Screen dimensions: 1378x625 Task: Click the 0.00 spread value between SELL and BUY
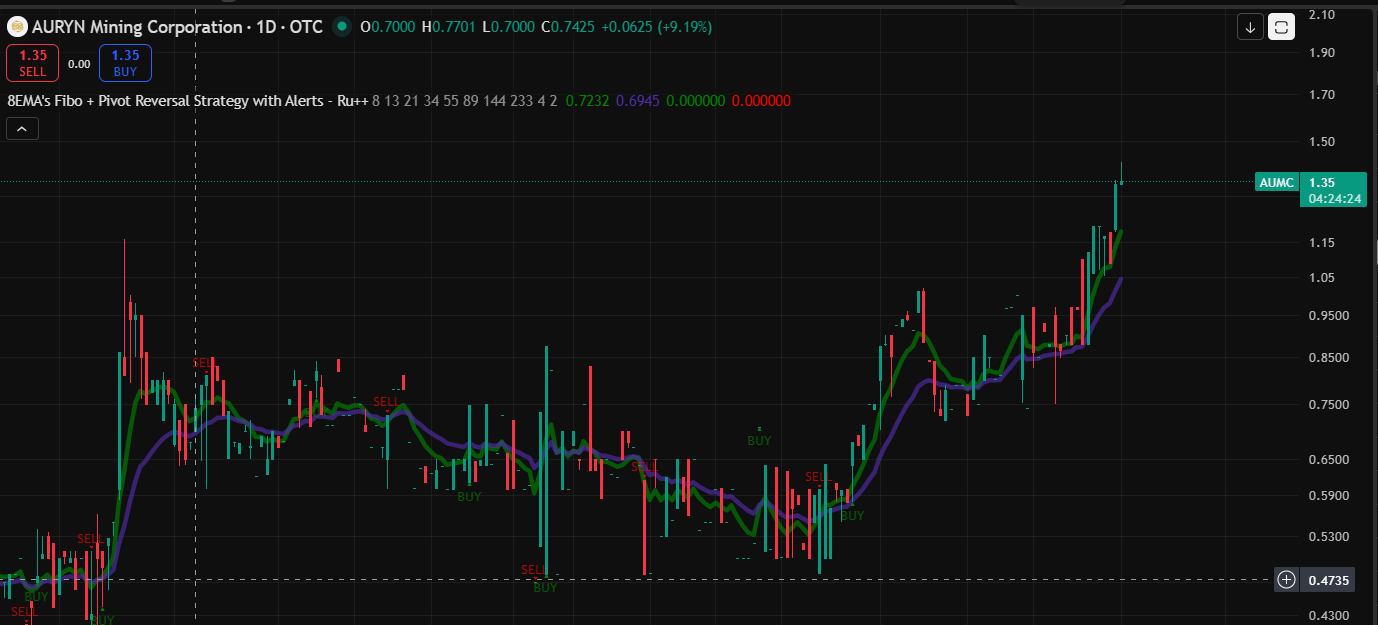(79, 64)
